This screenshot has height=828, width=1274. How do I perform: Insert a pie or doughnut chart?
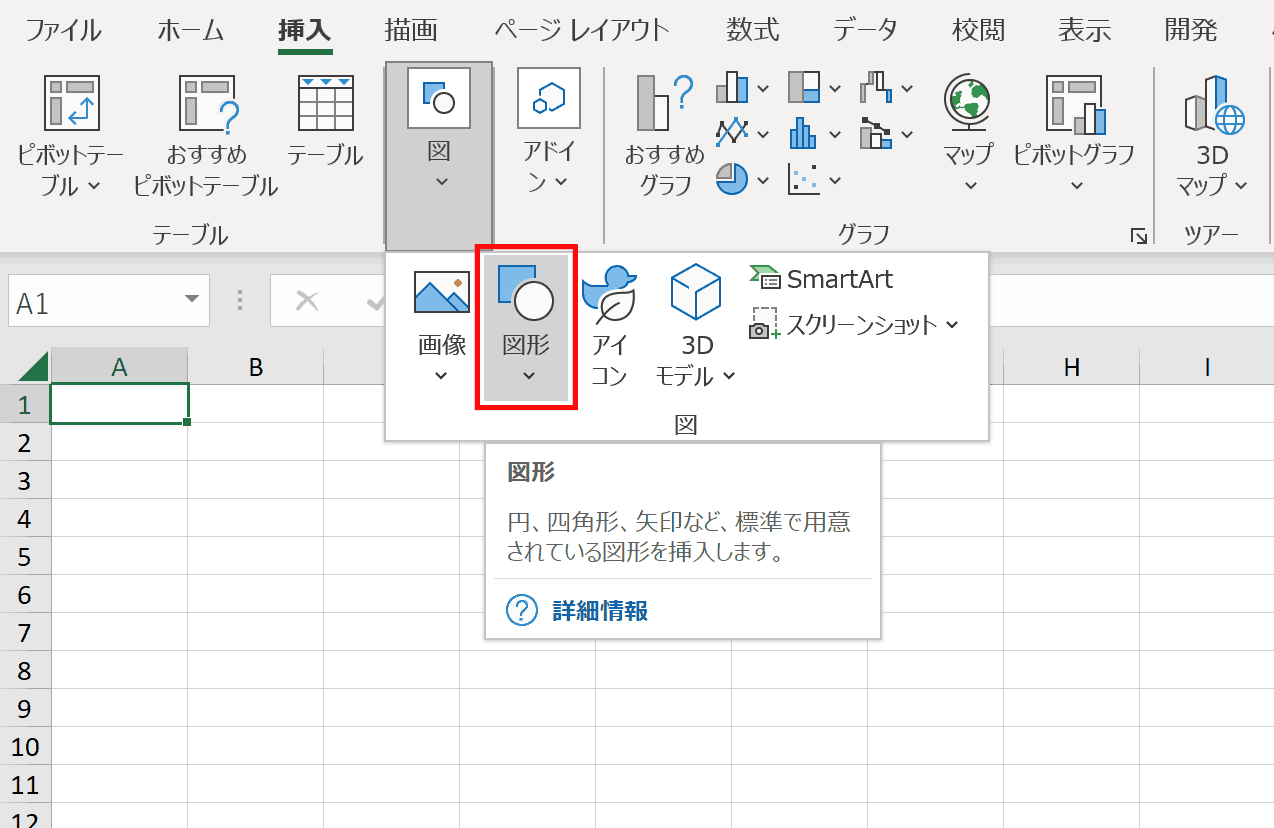733,179
